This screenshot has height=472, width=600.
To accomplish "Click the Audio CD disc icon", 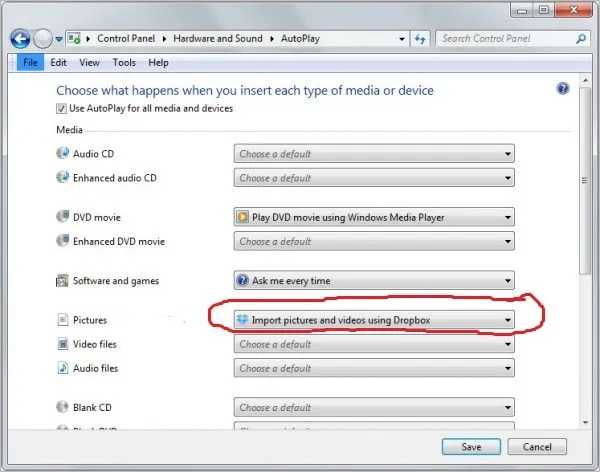I will pyautogui.click(x=62, y=153).
